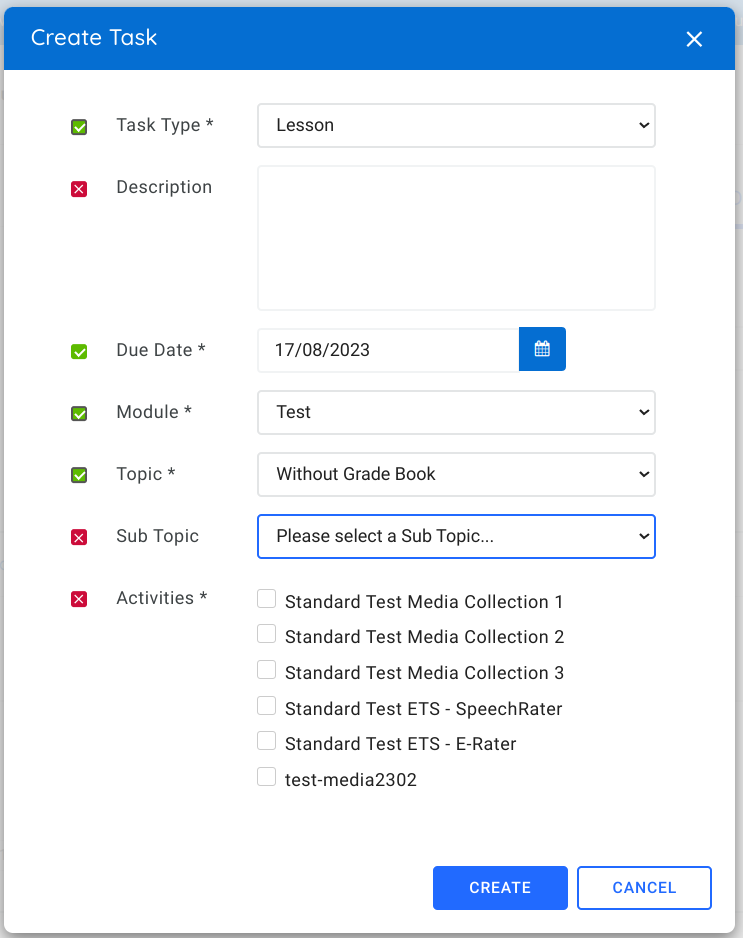
Task: Open the Topic dropdown
Action: click(456, 474)
